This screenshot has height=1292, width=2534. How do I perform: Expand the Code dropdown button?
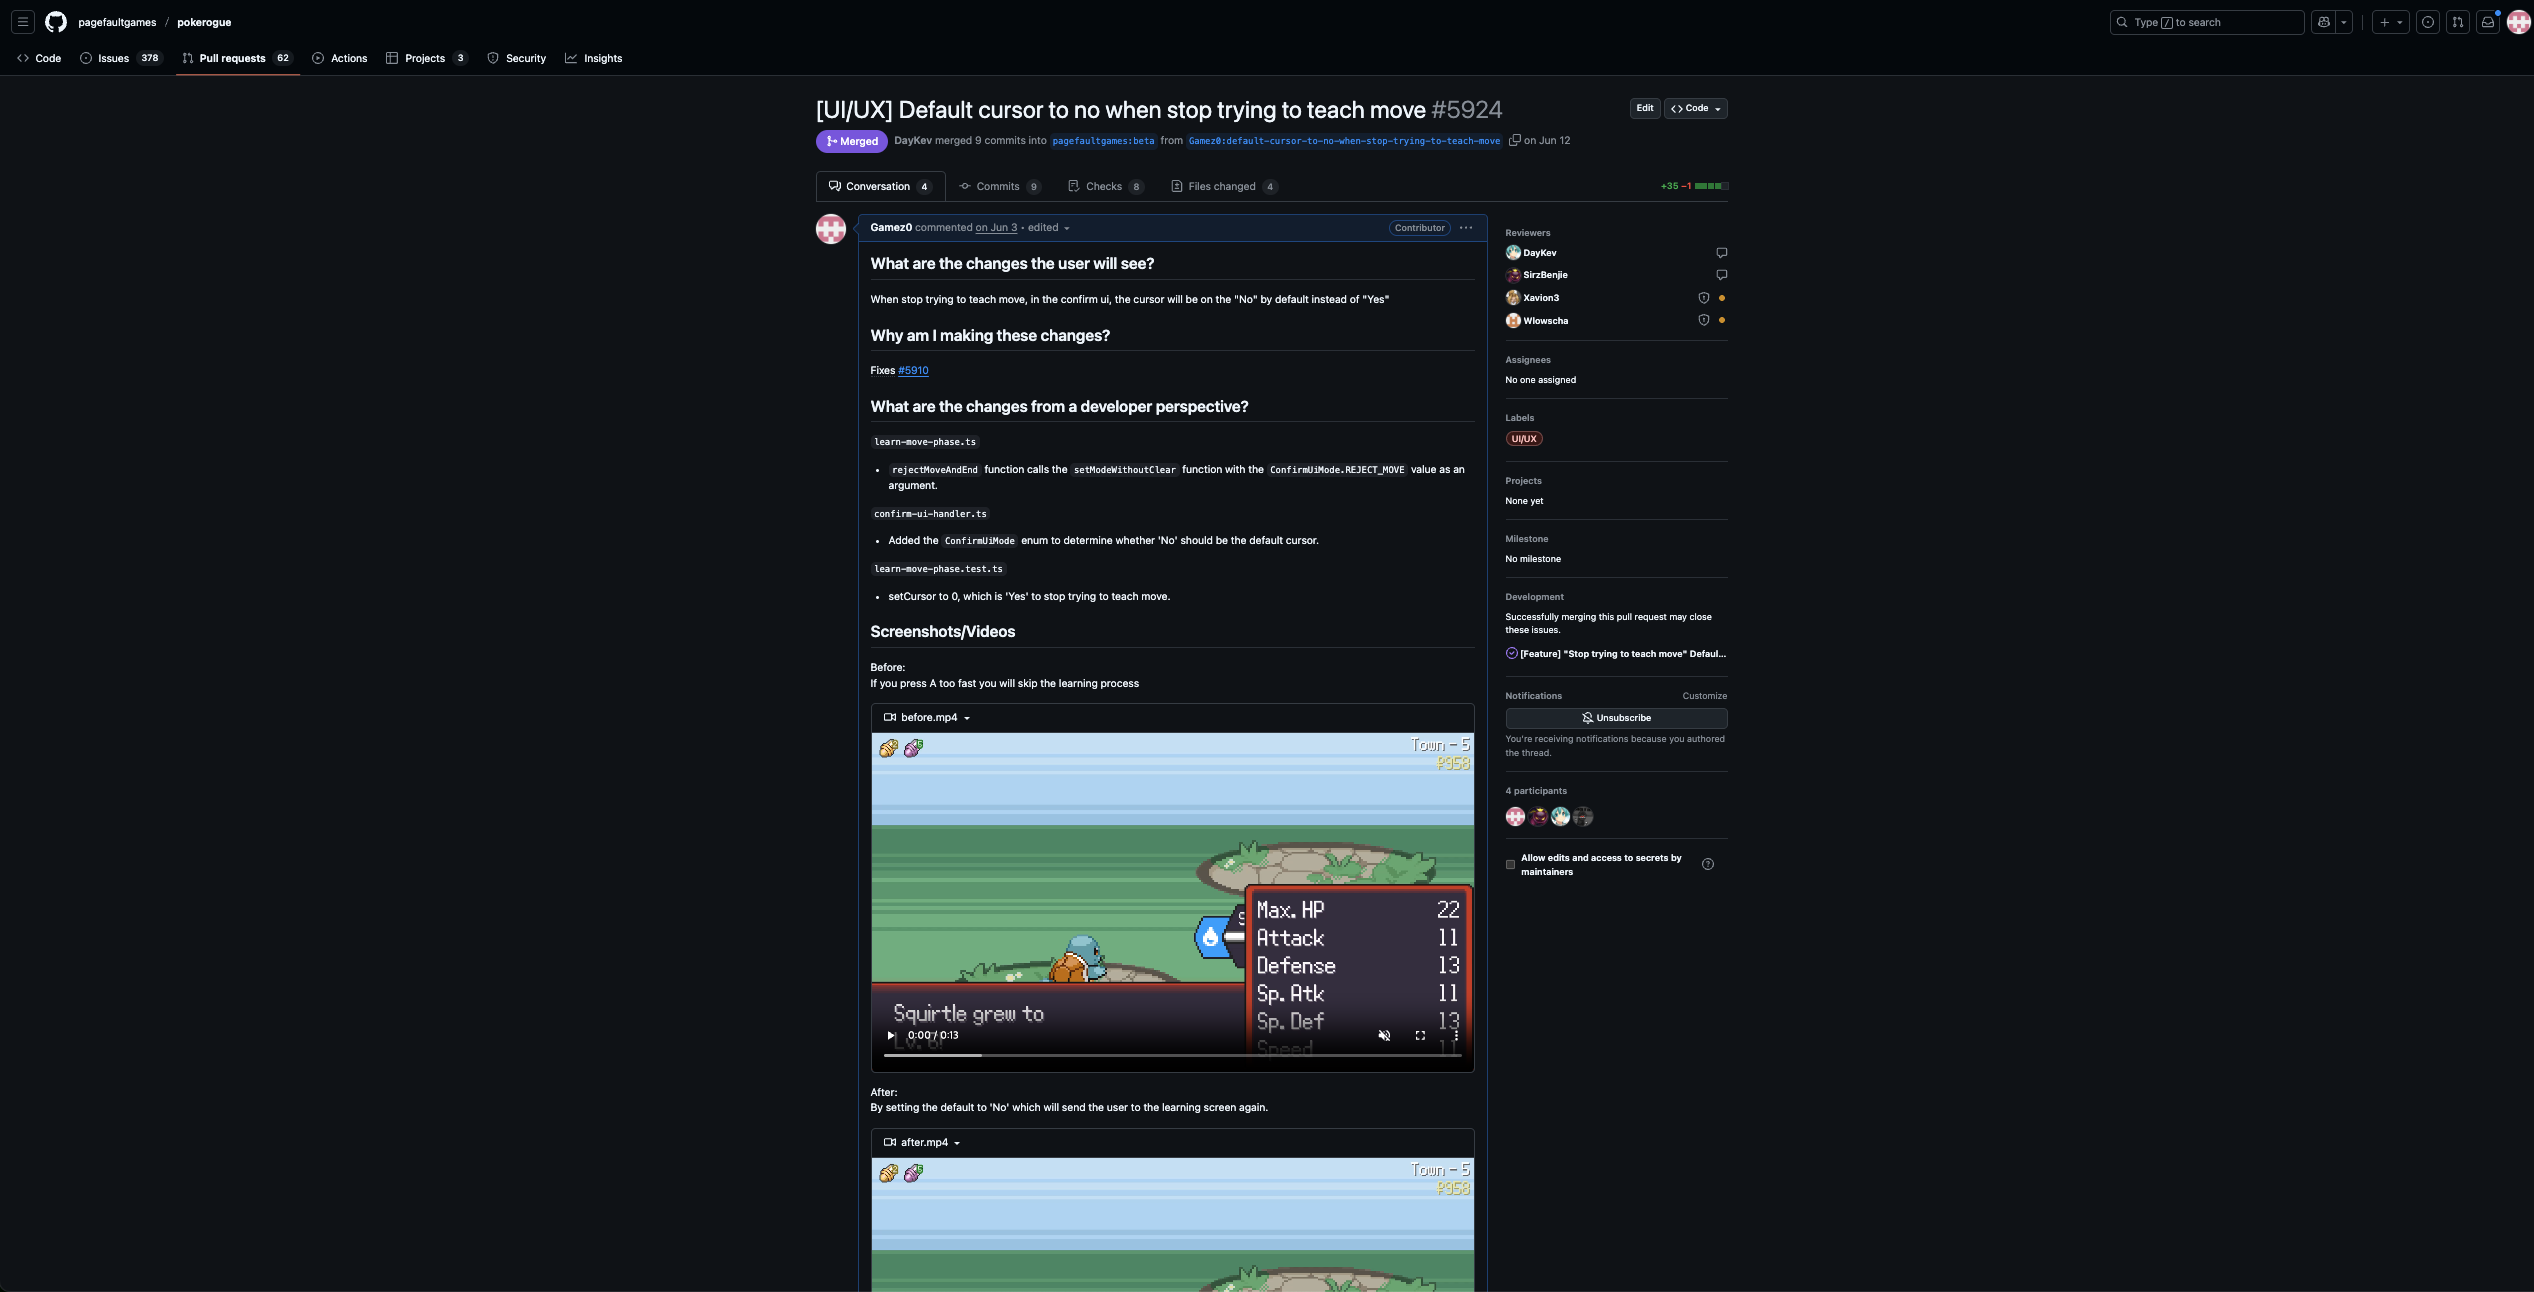pos(1696,109)
